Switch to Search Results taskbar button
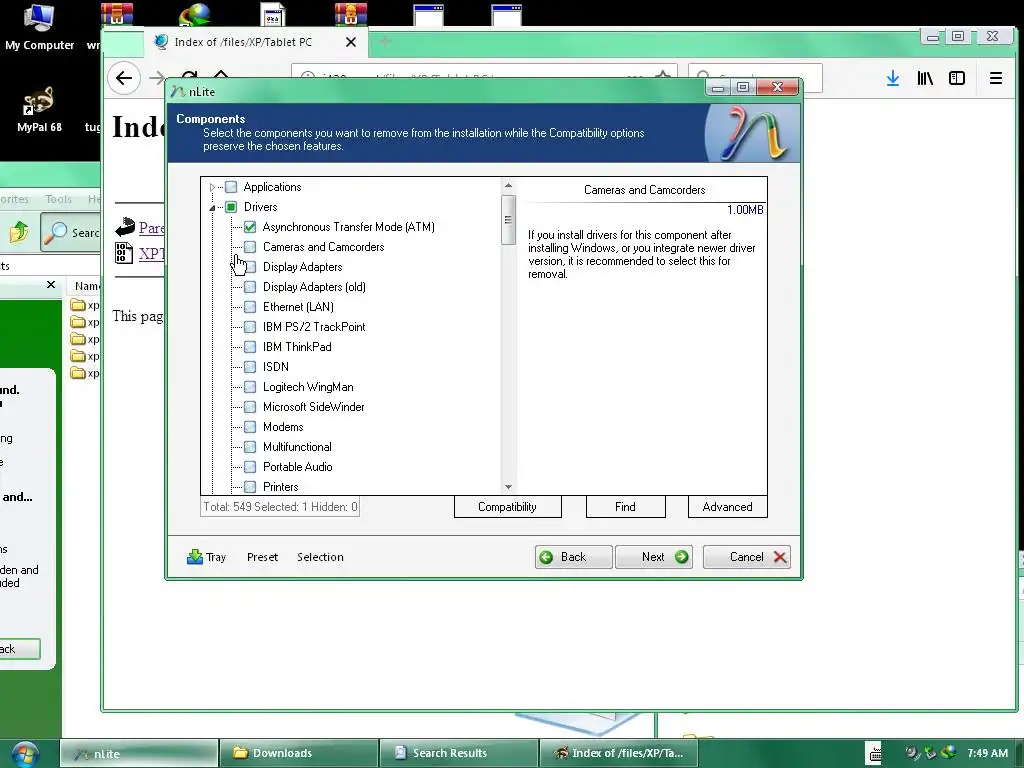The width and height of the screenshot is (1024, 768). pyautogui.click(x=459, y=754)
